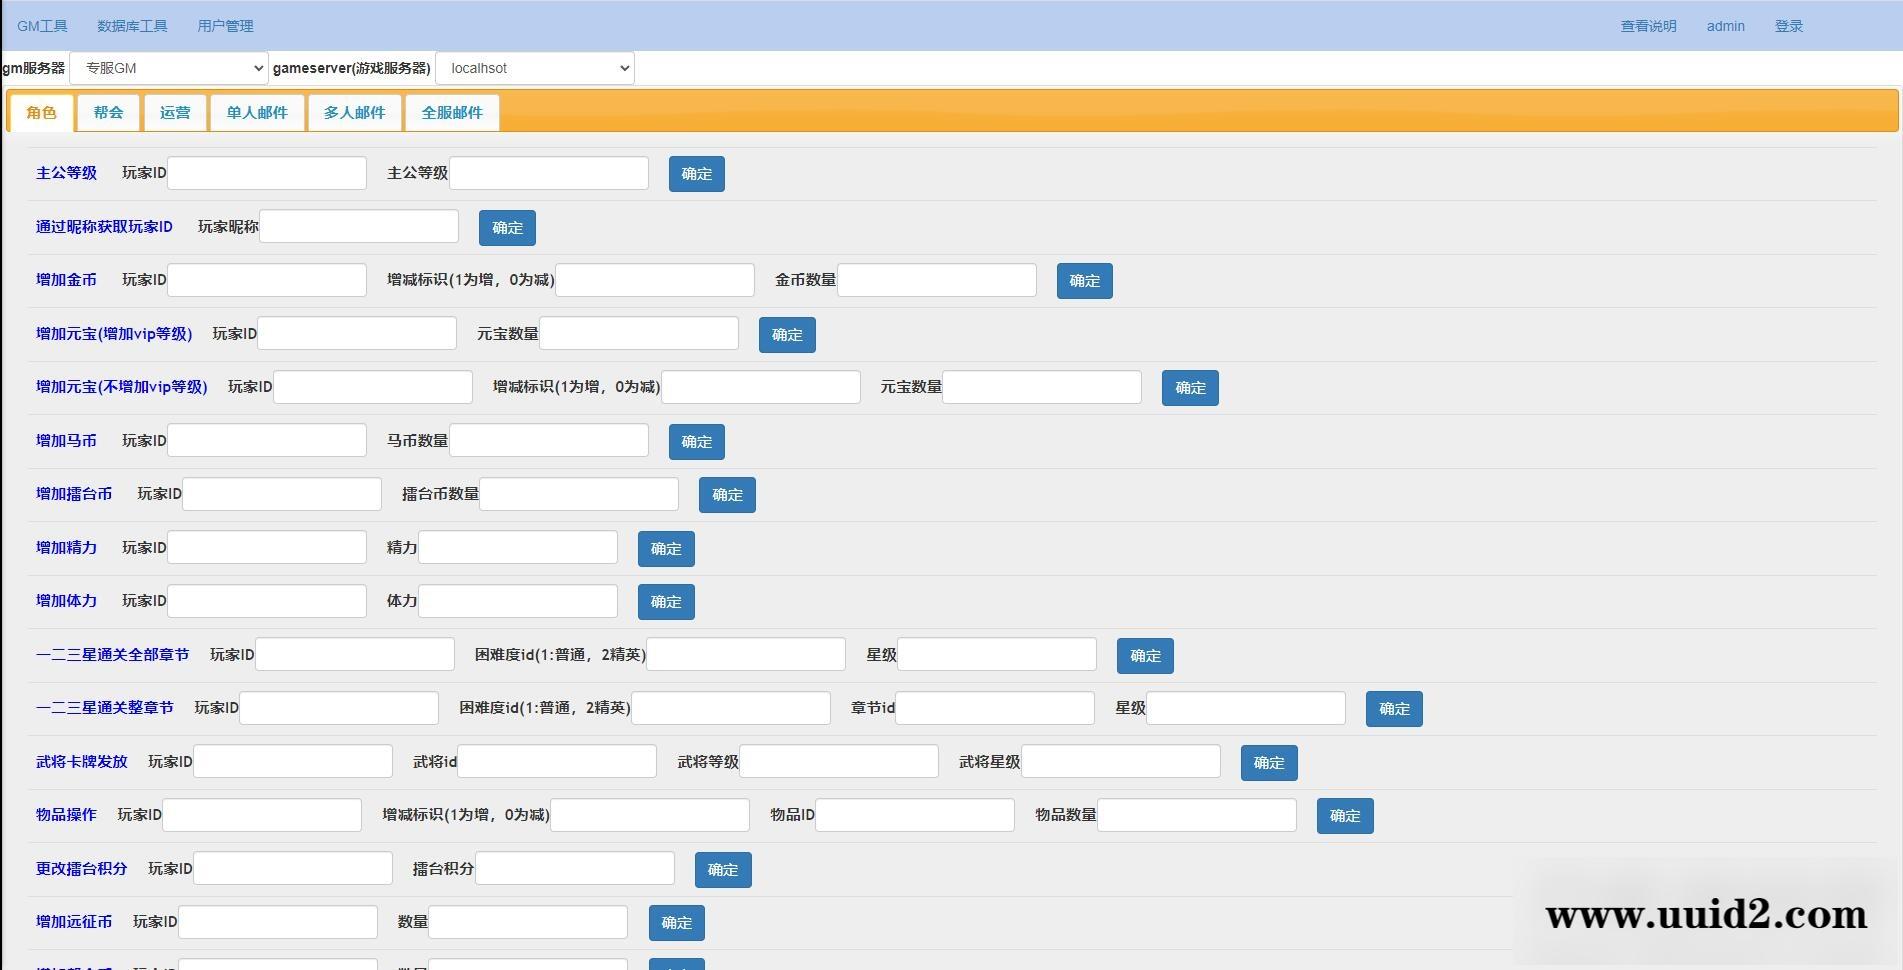1903x970 pixels.
Task: Open the 运营 tab
Action: coord(175,113)
